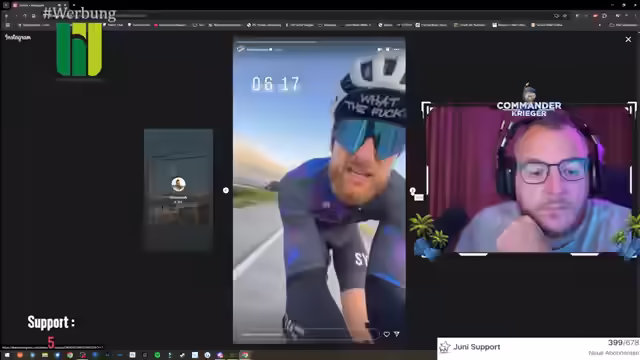Screen dimensions: 640x360
Task: Open Steam from the taskbar
Action: pos(182,355)
